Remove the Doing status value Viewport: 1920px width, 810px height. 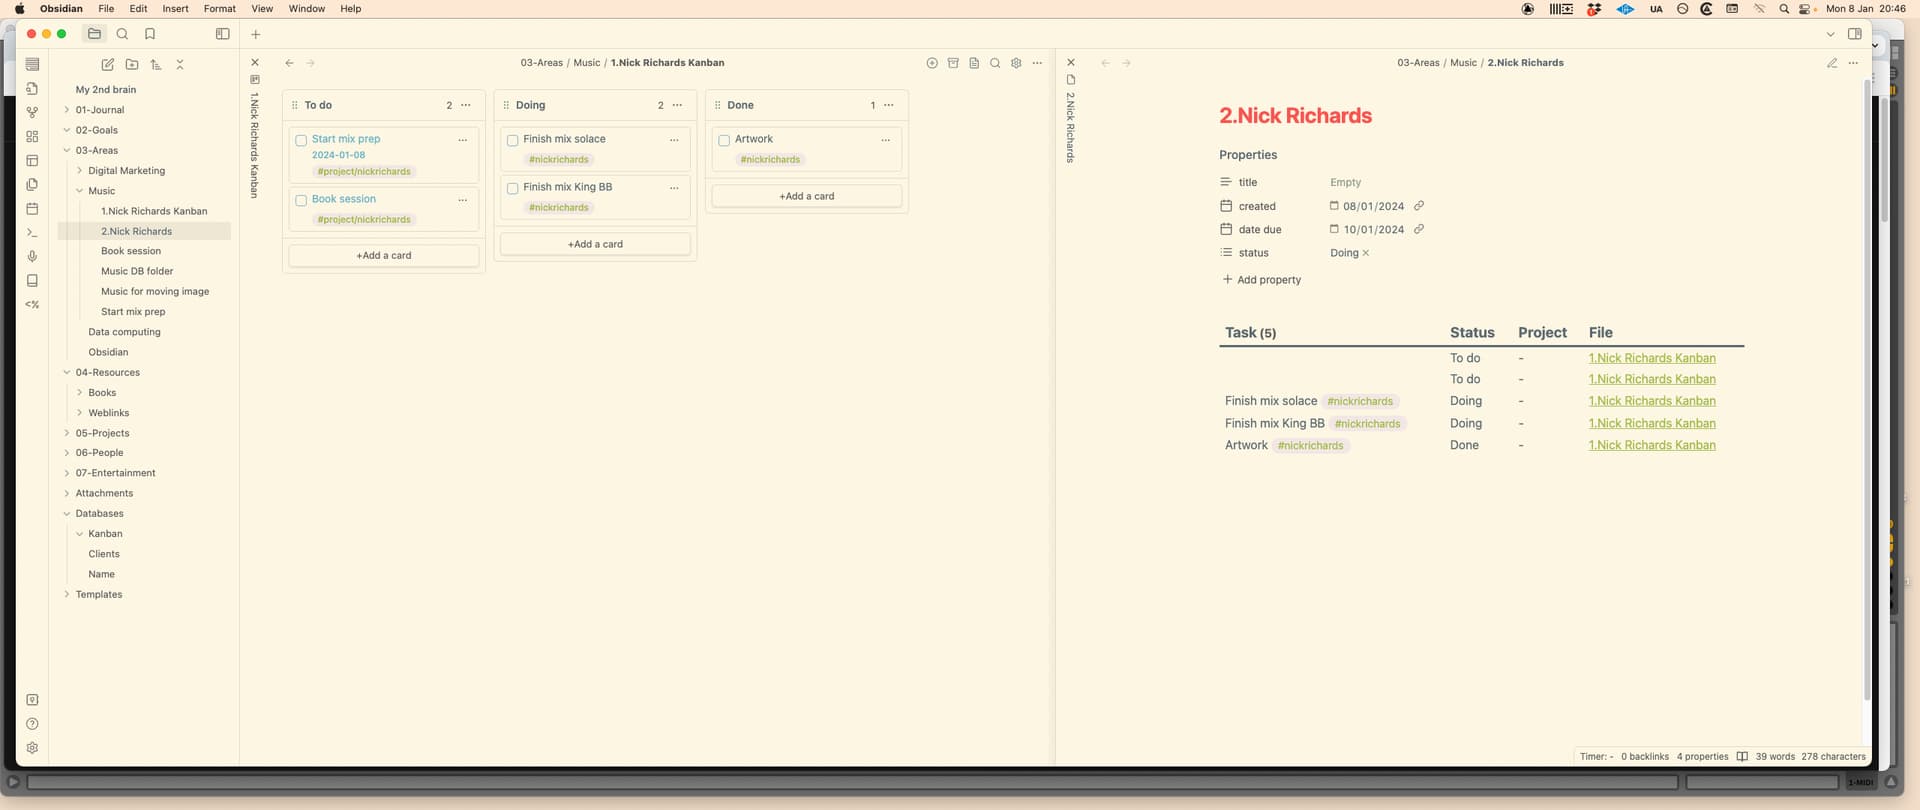1366,253
